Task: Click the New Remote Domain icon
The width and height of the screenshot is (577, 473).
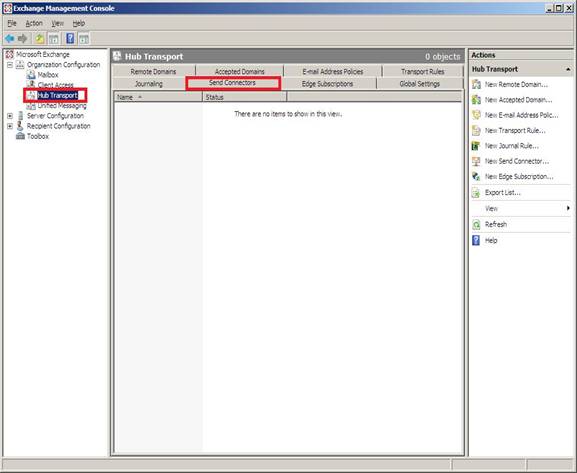Action: pyautogui.click(x=476, y=84)
